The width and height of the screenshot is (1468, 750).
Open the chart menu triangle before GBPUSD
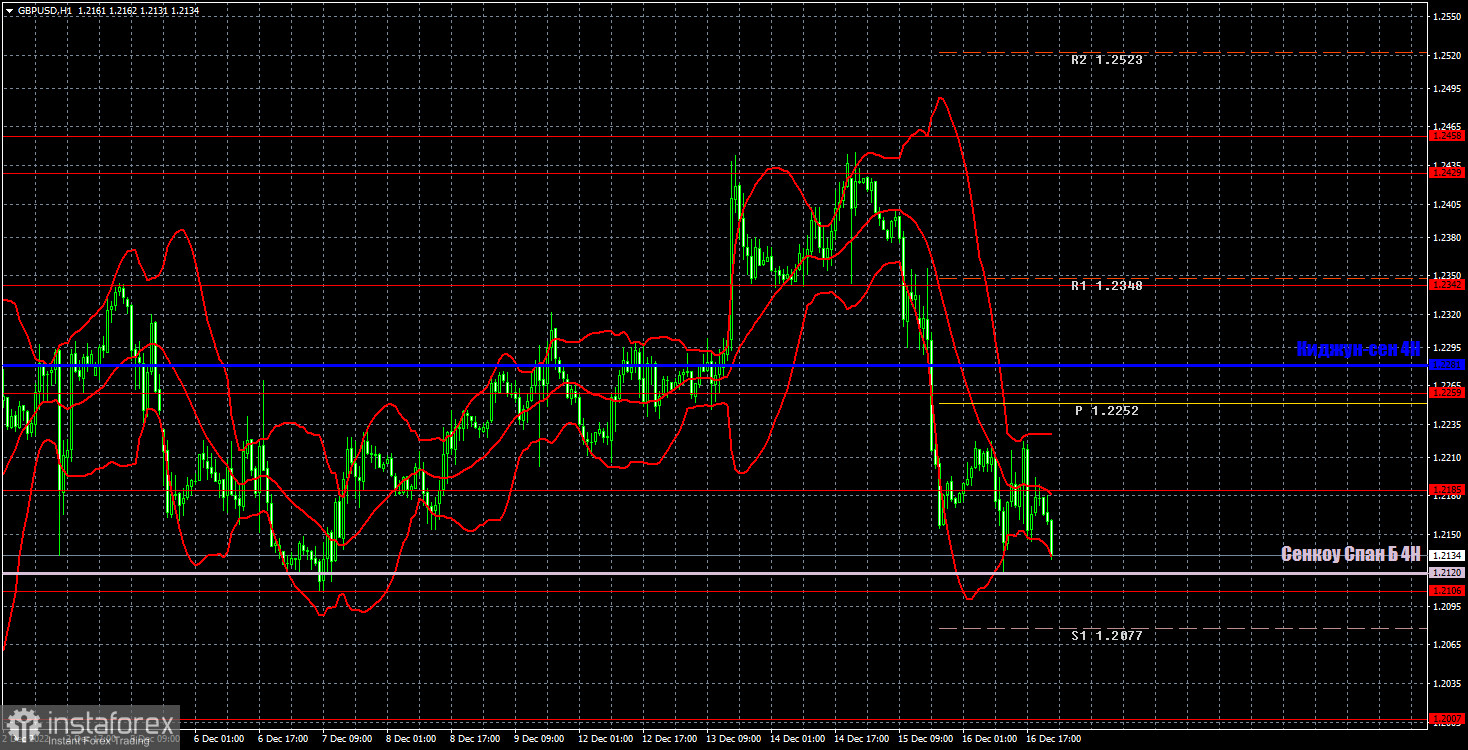point(9,10)
